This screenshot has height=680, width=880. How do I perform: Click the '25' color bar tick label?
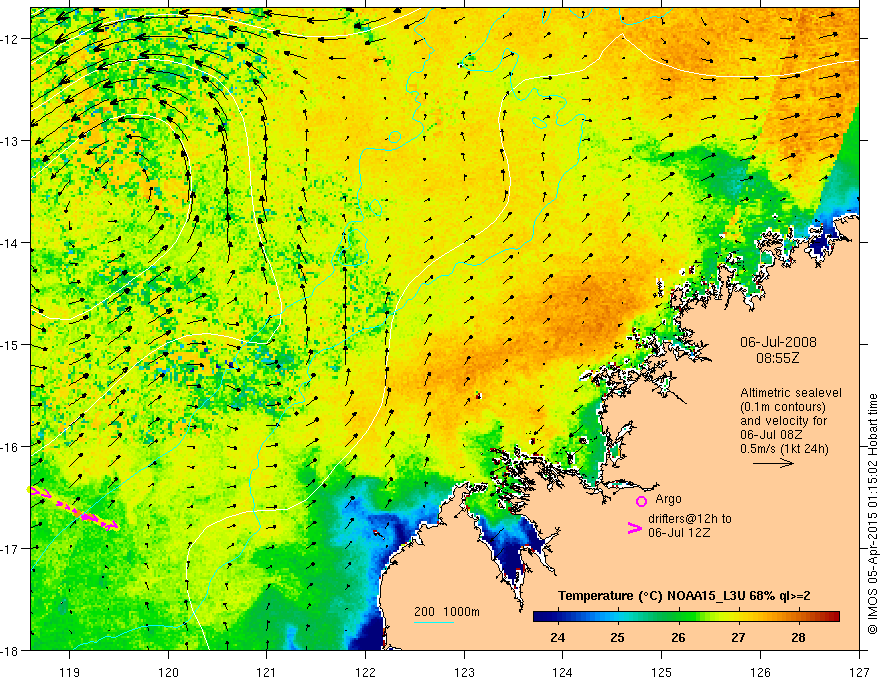617,637
